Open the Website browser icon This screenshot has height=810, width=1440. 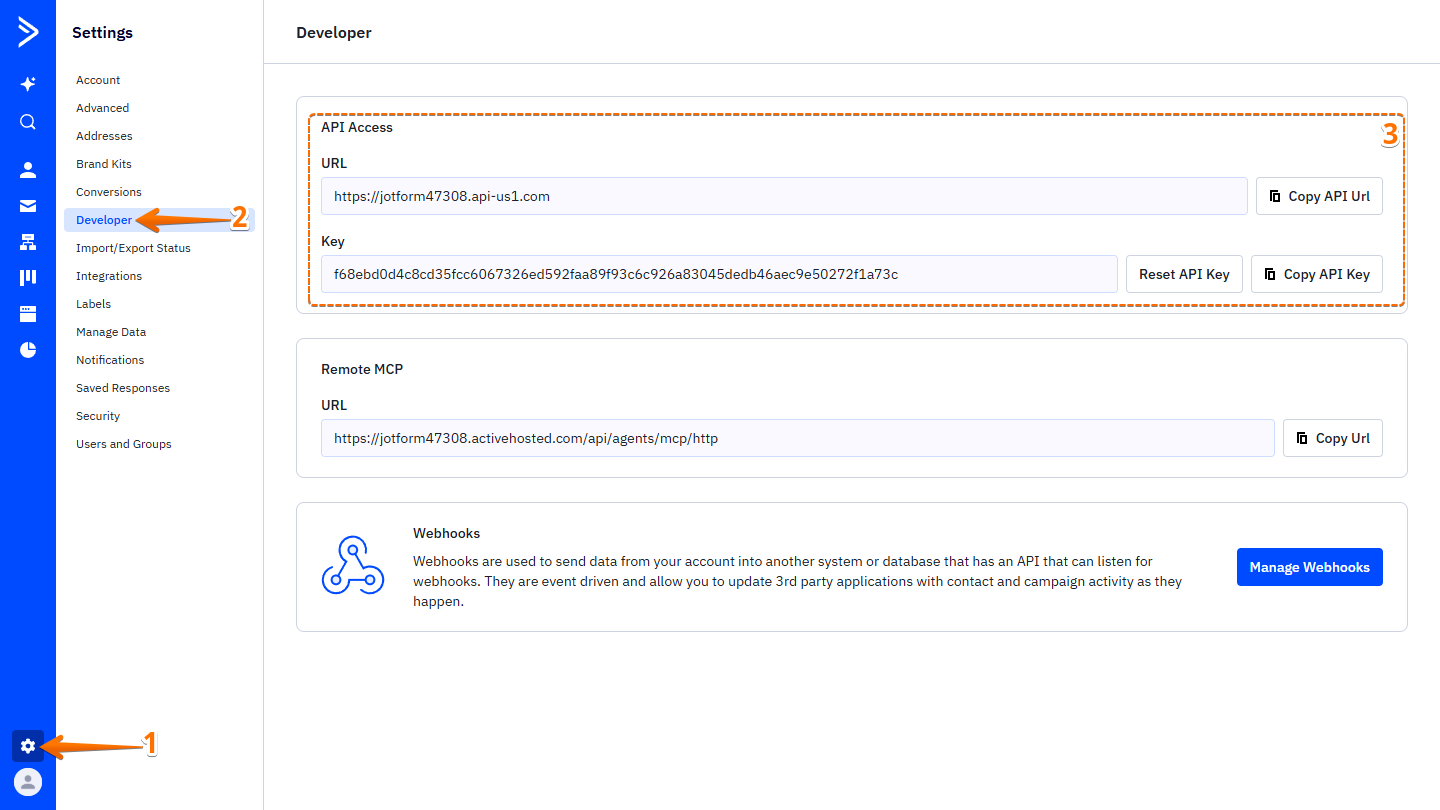click(x=28, y=313)
